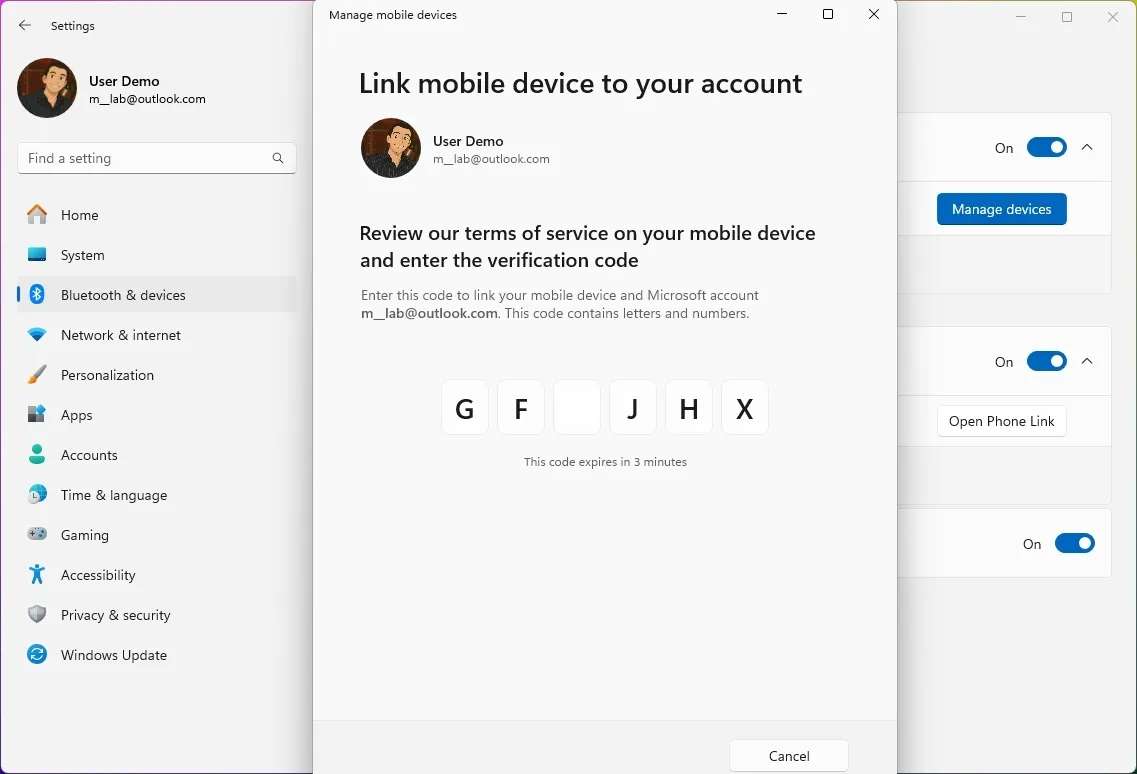1137x774 pixels.
Task: Click the empty third code box
Action: click(x=576, y=407)
